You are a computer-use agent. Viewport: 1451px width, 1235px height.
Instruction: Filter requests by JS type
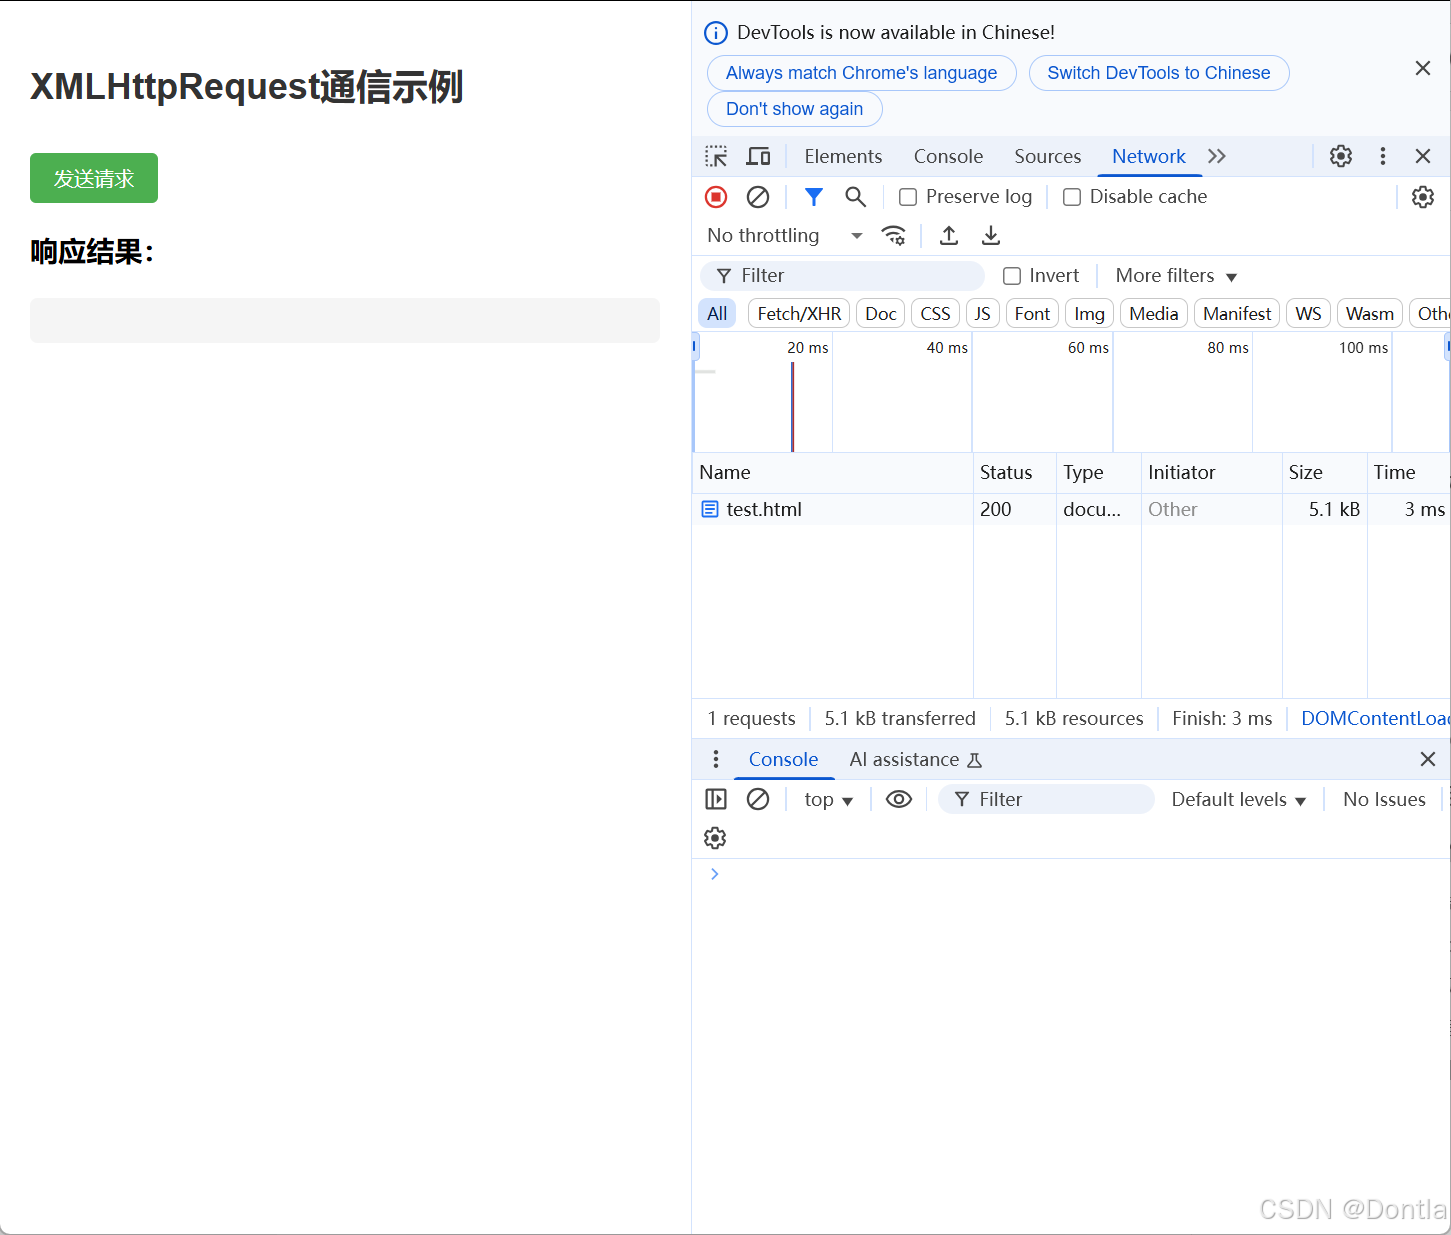[983, 313]
